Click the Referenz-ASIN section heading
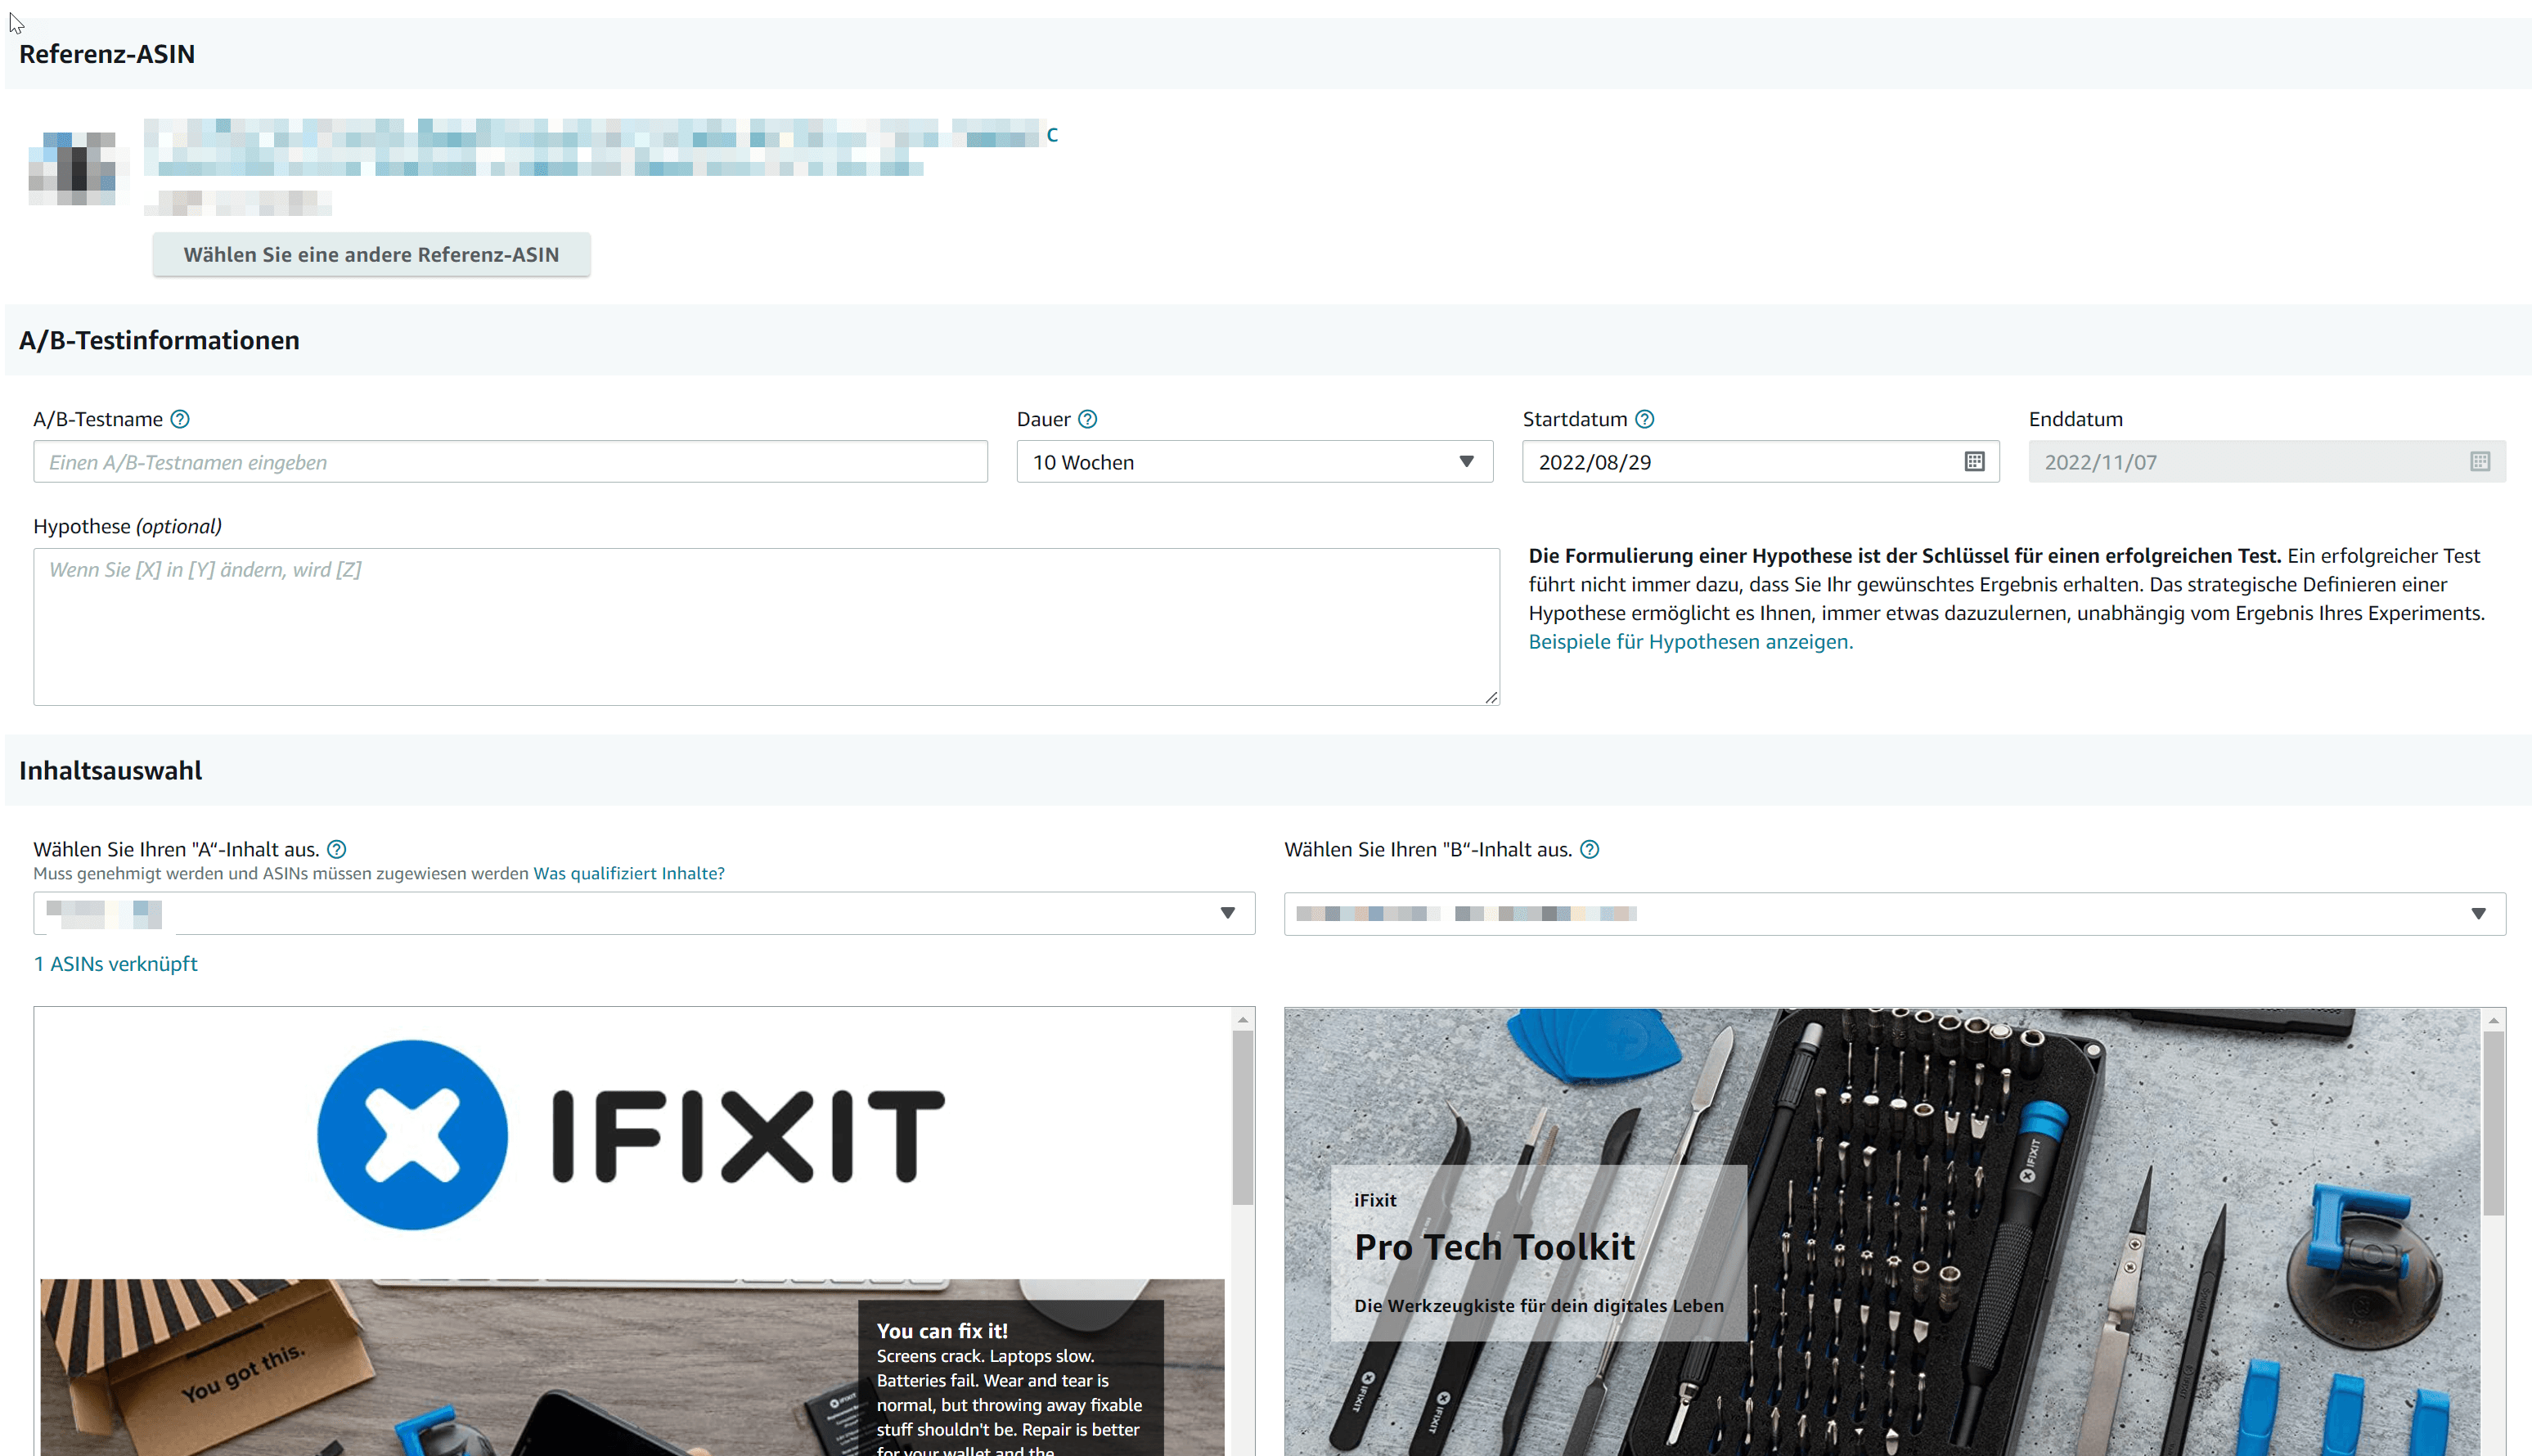Viewport: 2532px width, 1456px height. coord(107,54)
